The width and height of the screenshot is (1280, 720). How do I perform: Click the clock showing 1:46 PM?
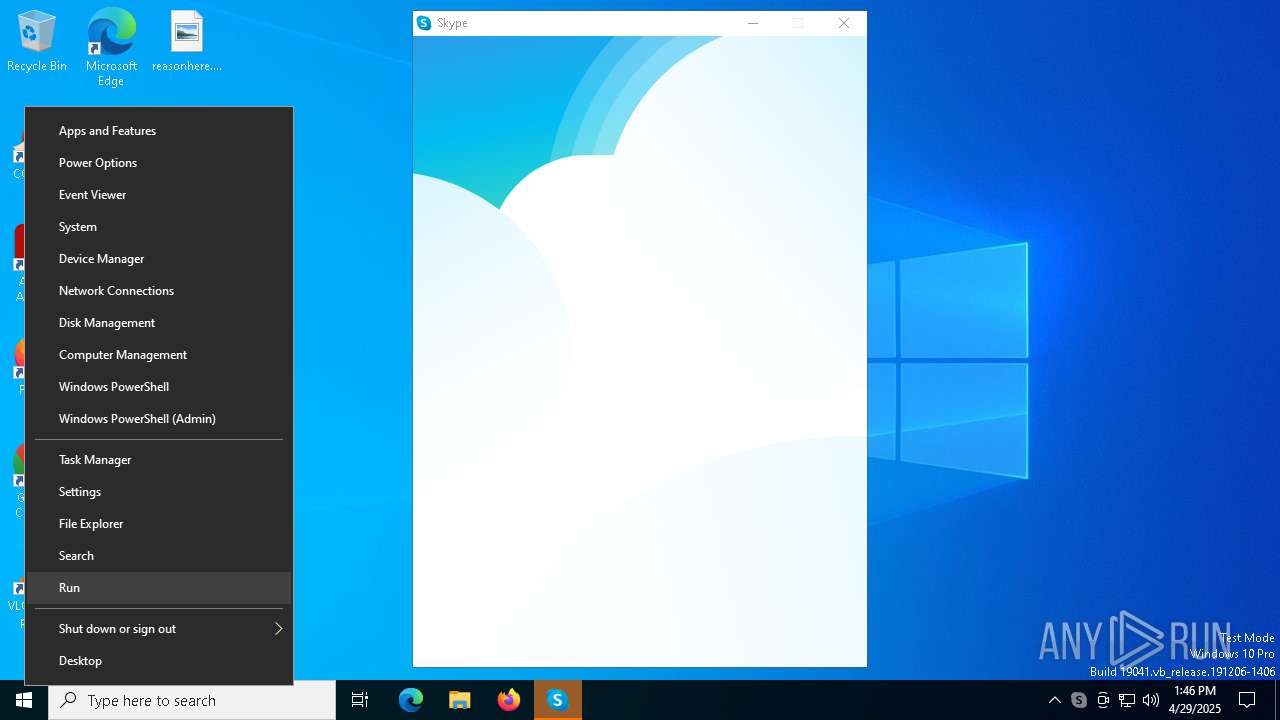pyautogui.click(x=1195, y=700)
